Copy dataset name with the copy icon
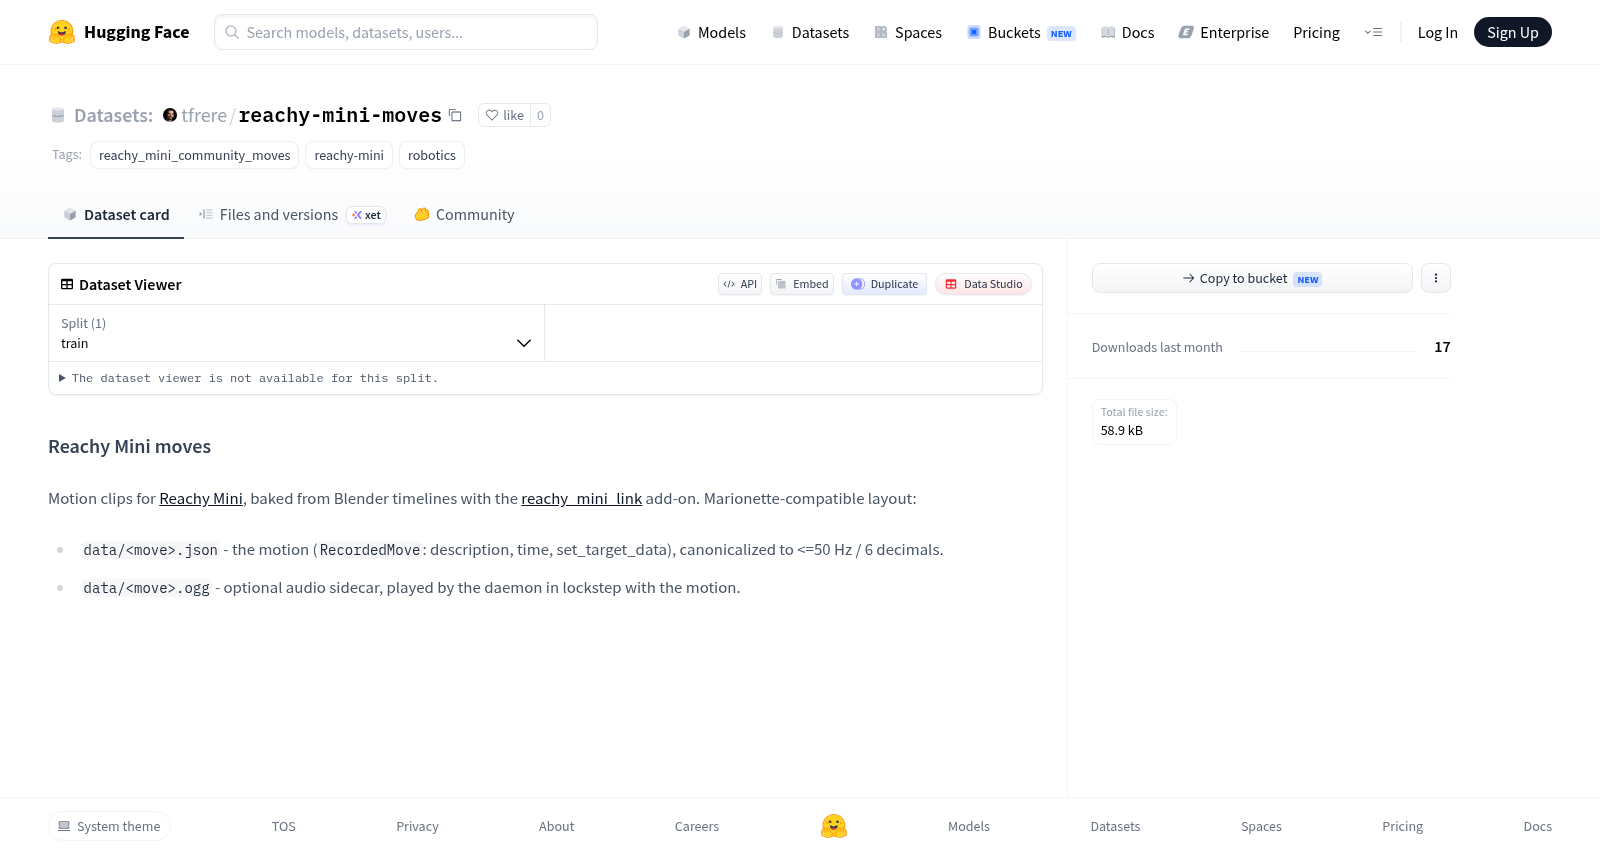This screenshot has width=1600, height=861. 455,115
